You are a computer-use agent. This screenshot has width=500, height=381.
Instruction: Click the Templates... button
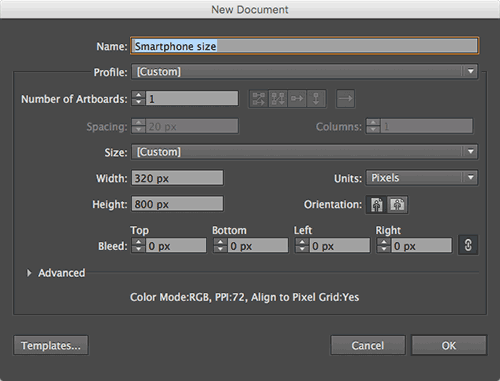click(51, 345)
